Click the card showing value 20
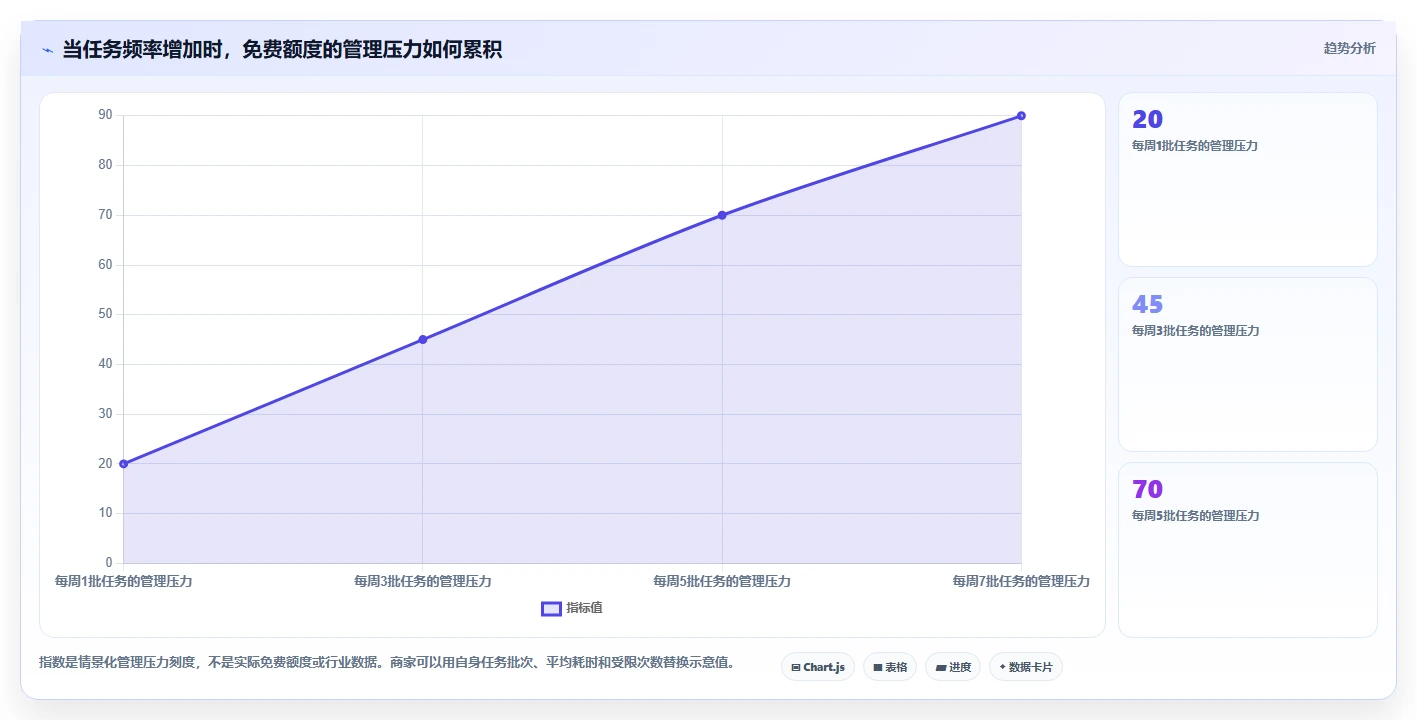The height and width of the screenshot is (720, 1417). coord(1247,180)
